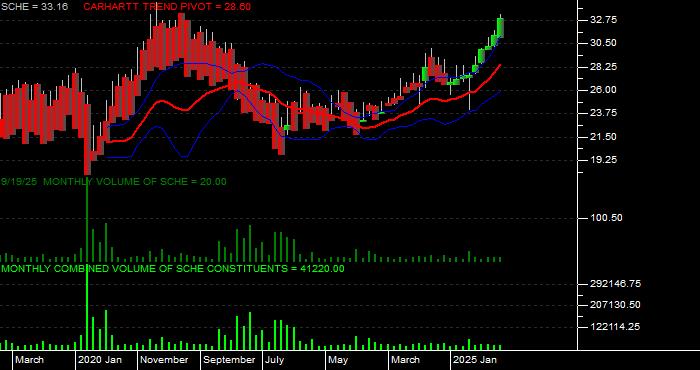This screenshot has width=700, height=370.
Task: Select MONTHLY COMBINED VOLUME OF SCHE CONSTITUENTS label
Action: point(172,269)
